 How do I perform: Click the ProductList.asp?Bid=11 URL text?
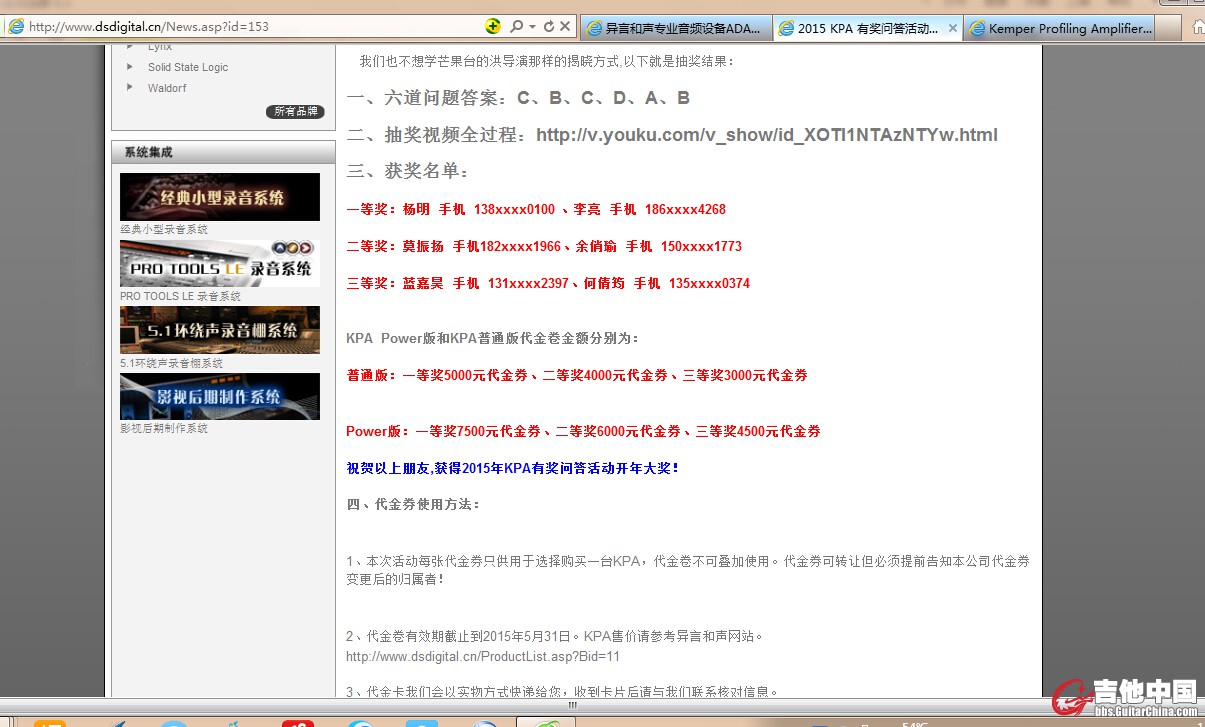(483, 656)
